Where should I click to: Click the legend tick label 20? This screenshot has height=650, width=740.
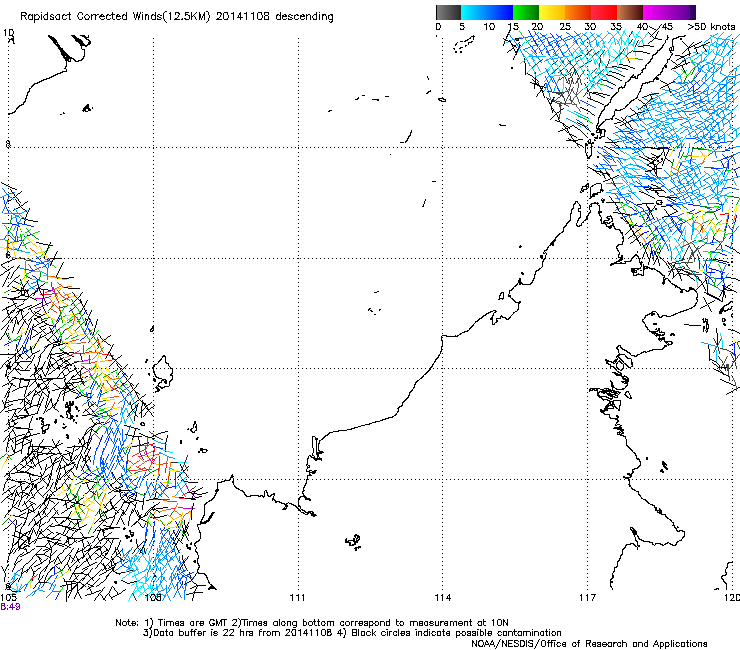point(537,27)
